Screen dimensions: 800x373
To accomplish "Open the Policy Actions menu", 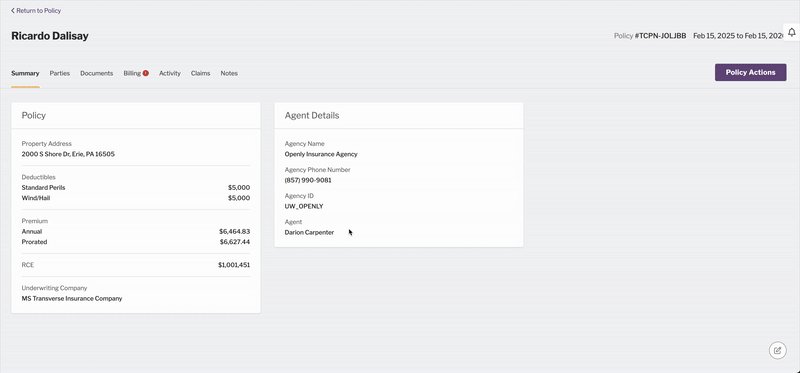I will (x=750, y=72).
